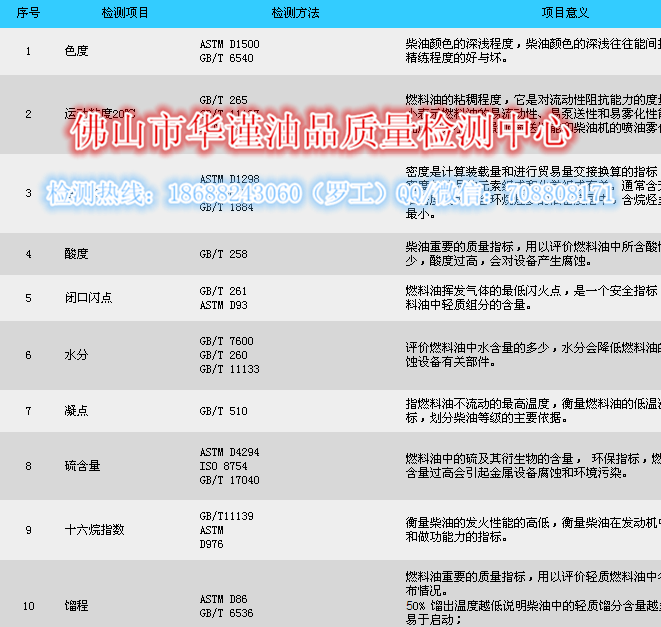Click row number 10 in 序号 column
Screen dimensions: 661x627
(28, 606)
